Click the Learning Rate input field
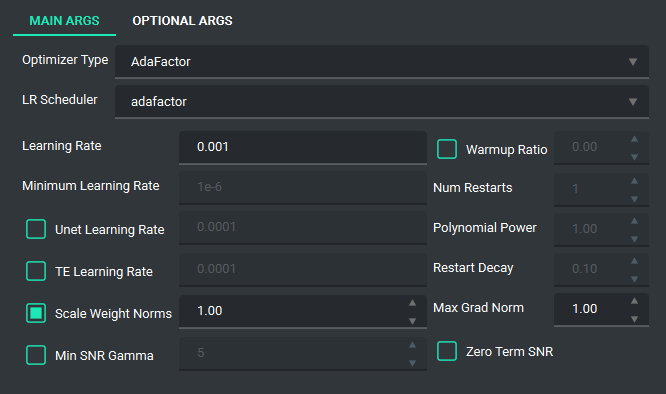The width and height of the screenshot is (666, 394). tap(303, 147)
